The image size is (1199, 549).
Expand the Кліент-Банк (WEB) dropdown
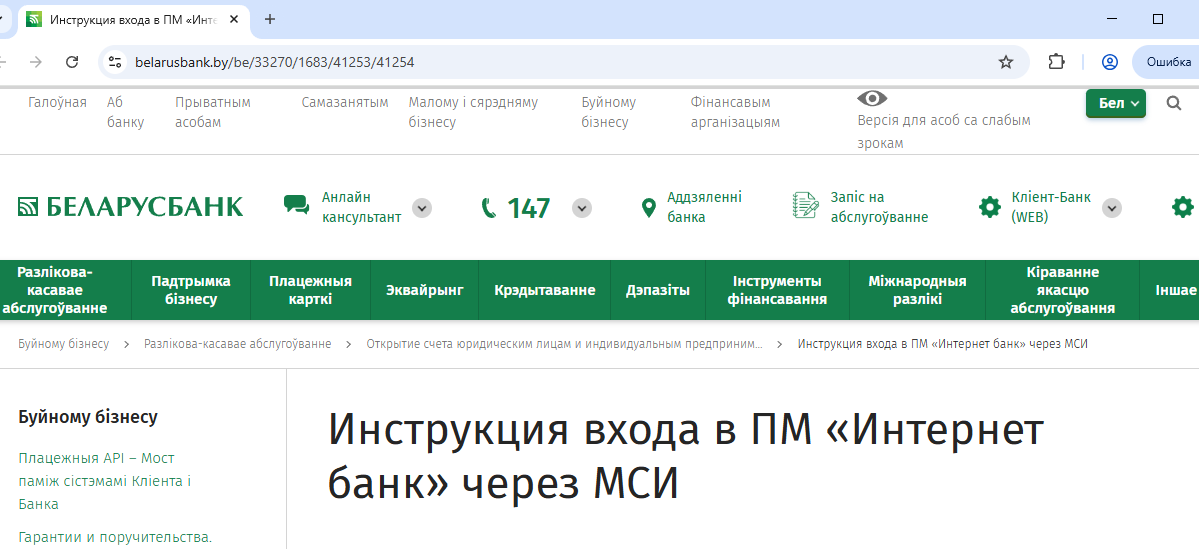(x=1112, y=208)
